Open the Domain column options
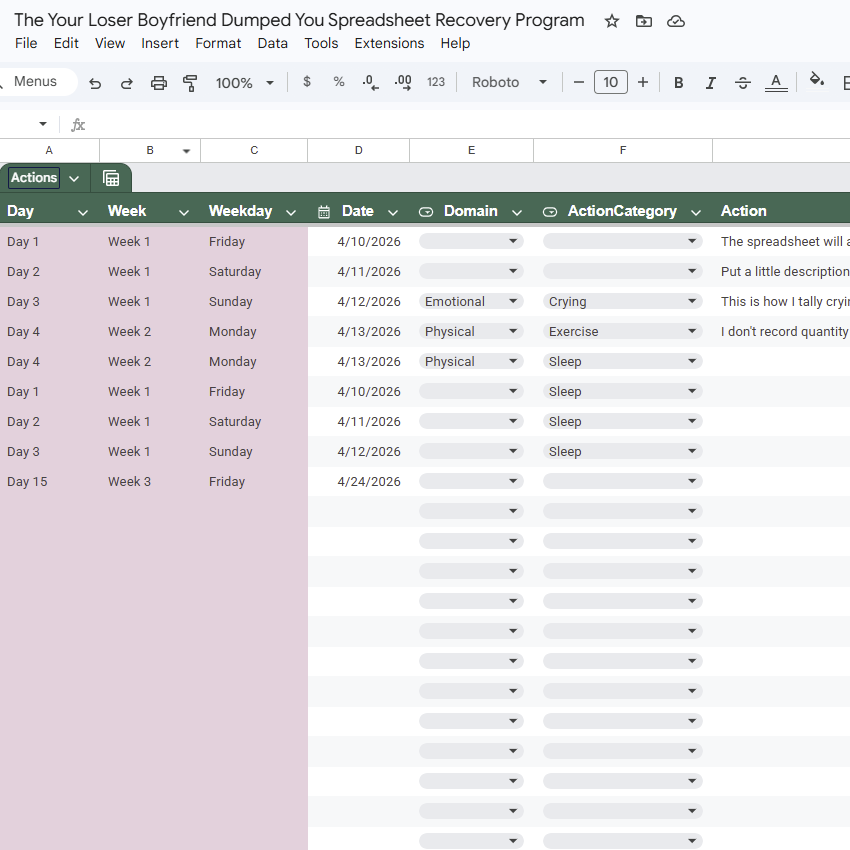 (517, 212)
